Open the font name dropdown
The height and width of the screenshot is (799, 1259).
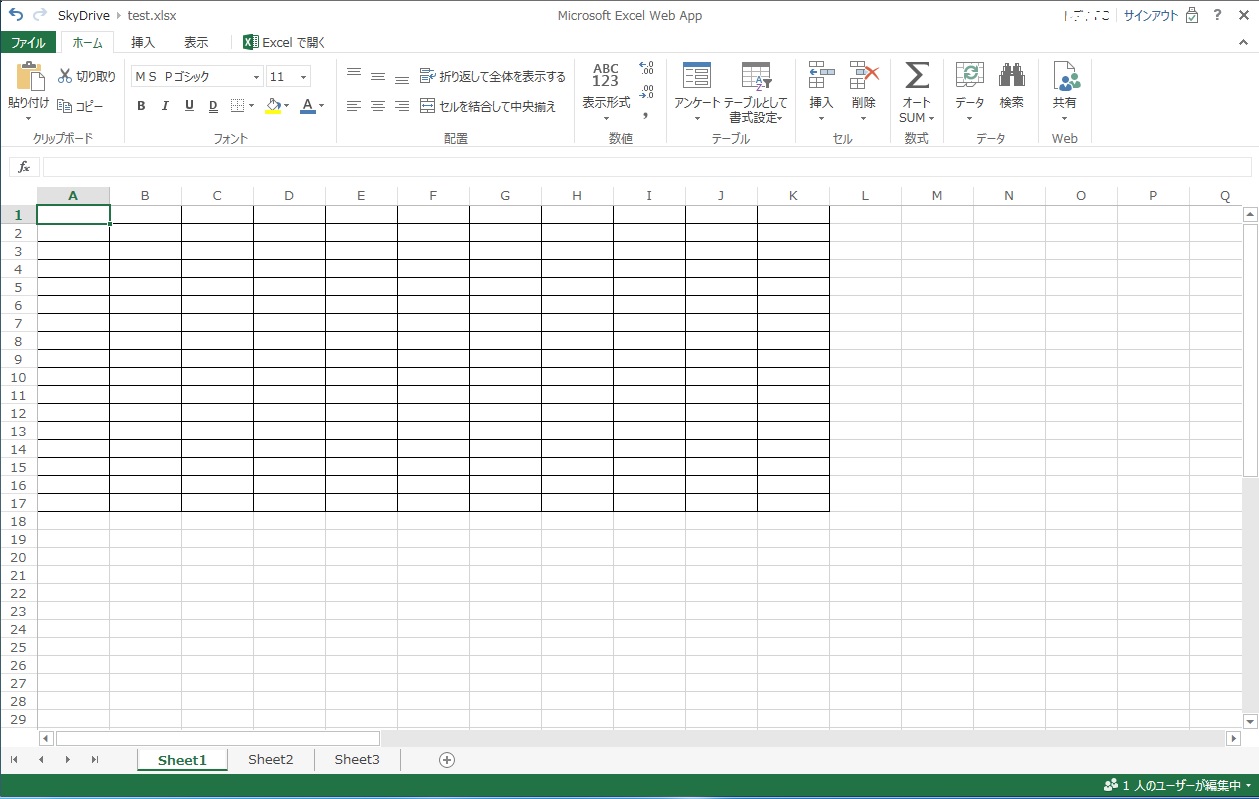point(256,77)
